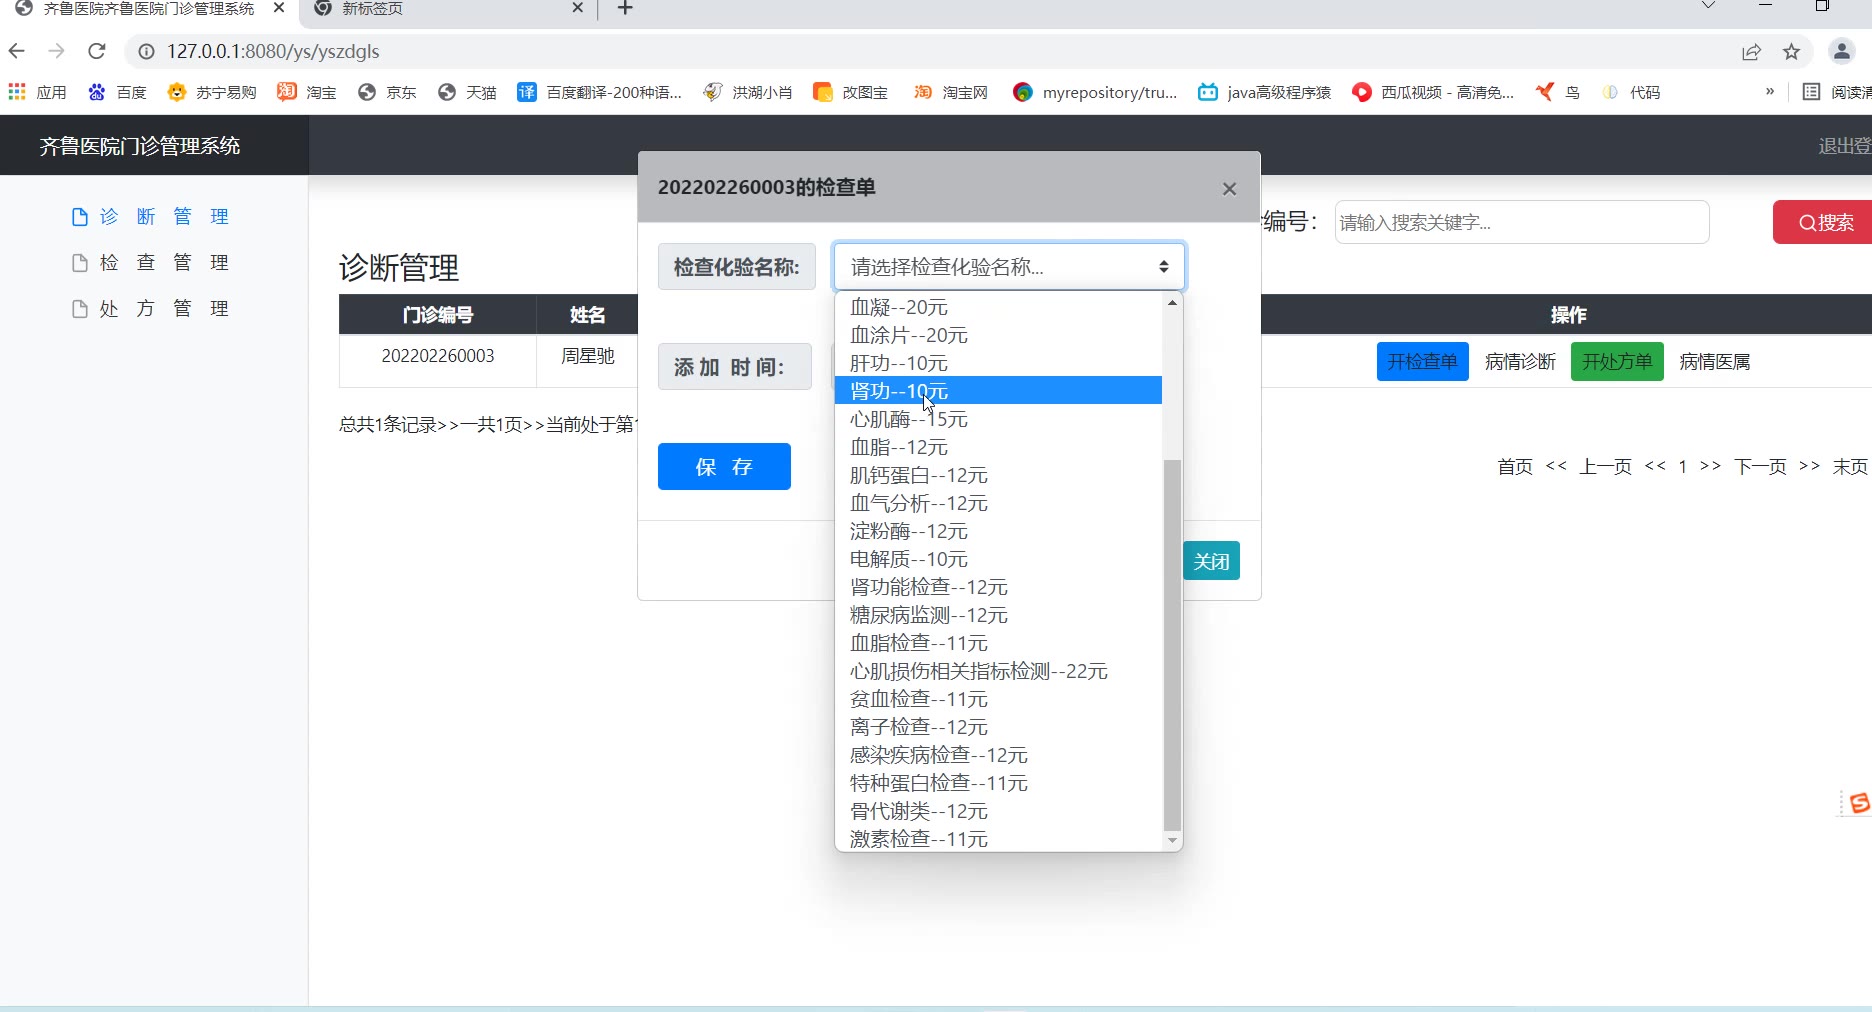Open the myrepository bookmark
1872x1012 pixels.
pyautogui.click(x=1095, y=92)
